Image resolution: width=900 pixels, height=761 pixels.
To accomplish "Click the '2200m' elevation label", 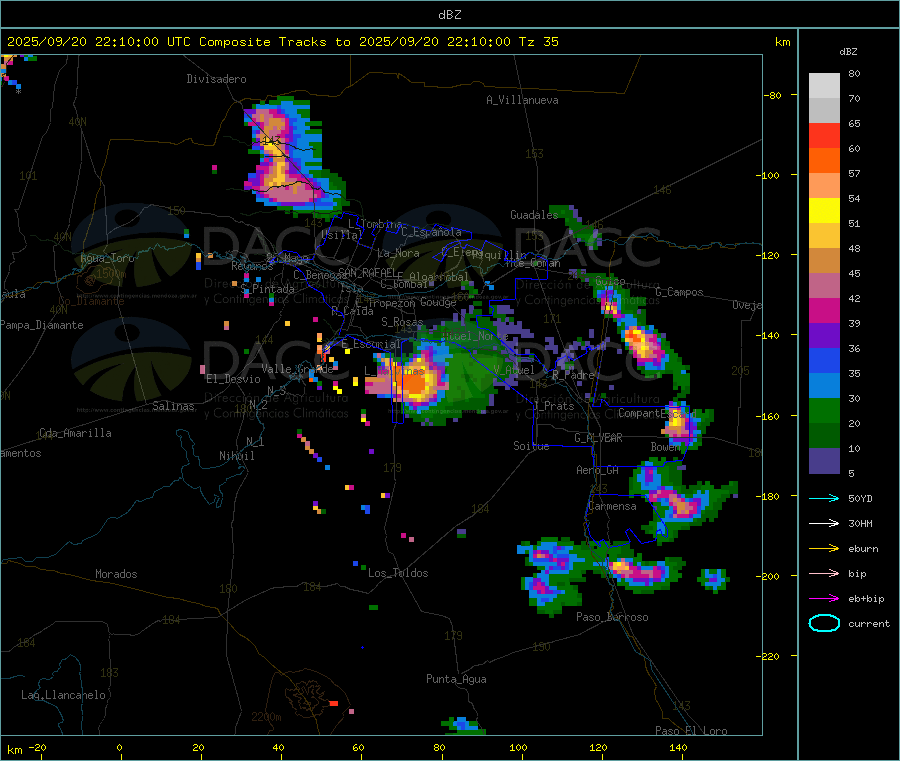I will click(x=266, y=717).
